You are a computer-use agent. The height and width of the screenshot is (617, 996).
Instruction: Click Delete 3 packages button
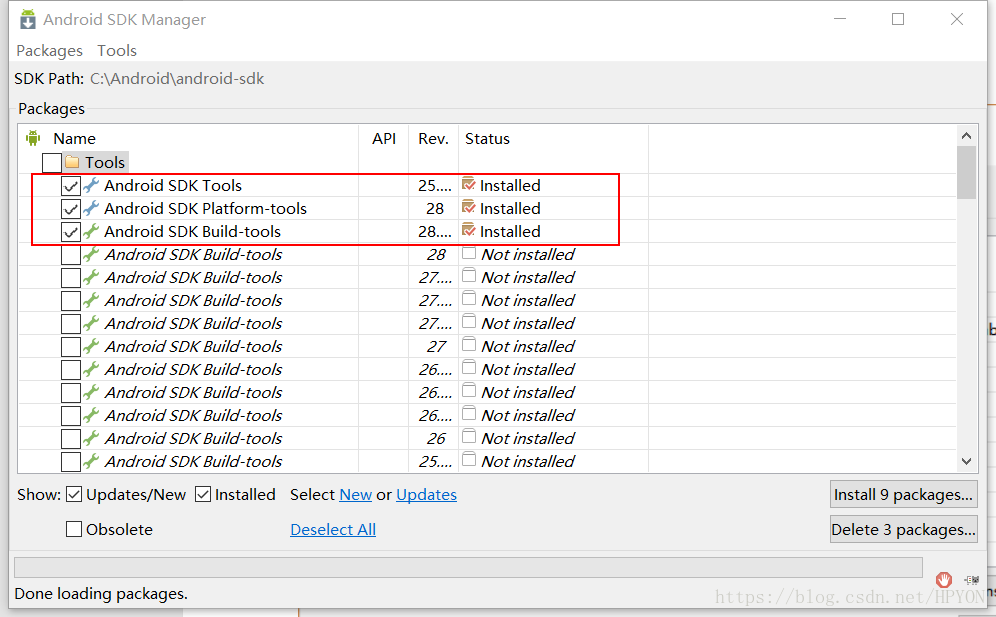coord(903,529)
